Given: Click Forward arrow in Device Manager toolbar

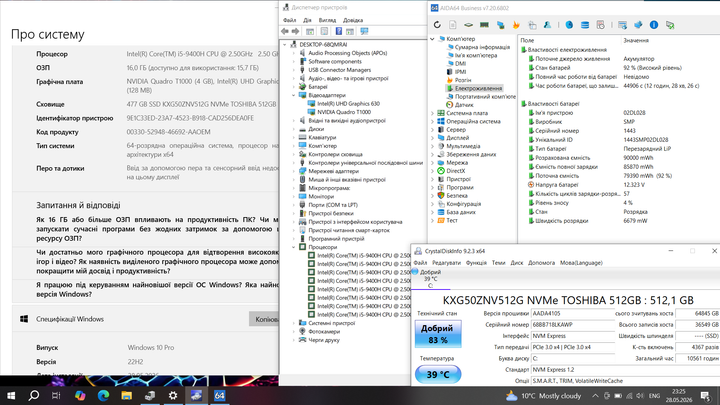Looking at the screenshot, I should 295,31.
